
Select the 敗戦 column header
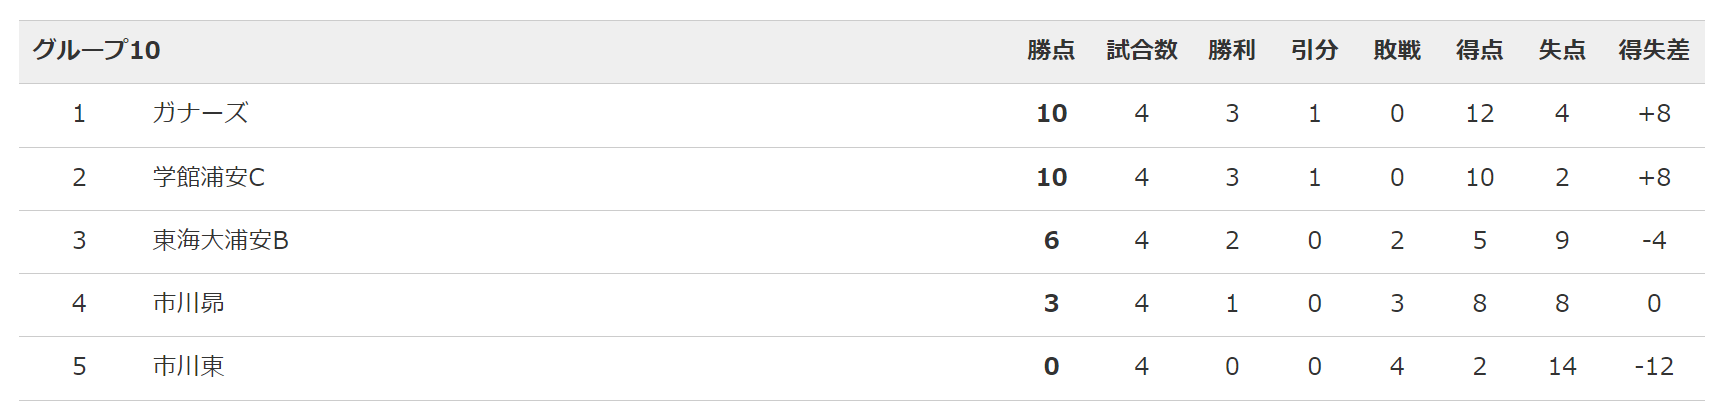[1397, 50]
